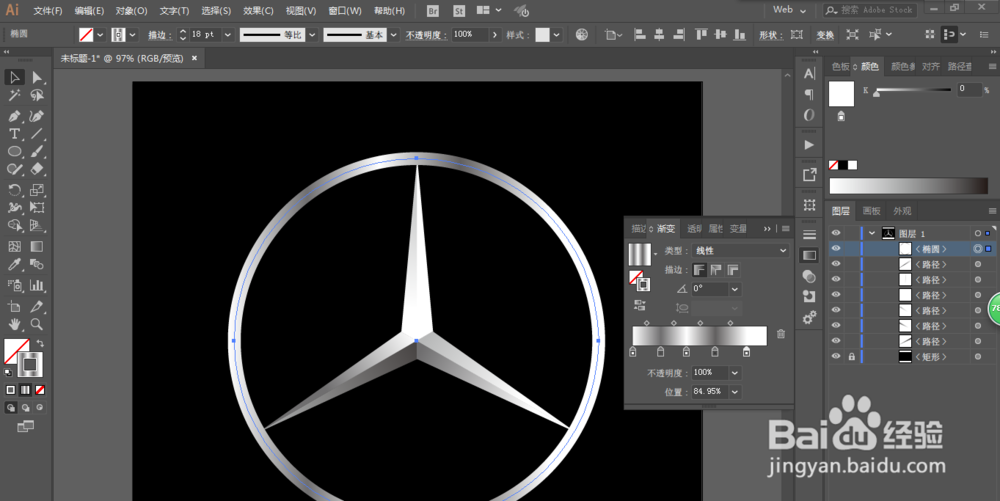The image size is (1000, 501).
Task: Apply gradient within stroke (first stroke button)
Action: [x=700, y=270]
